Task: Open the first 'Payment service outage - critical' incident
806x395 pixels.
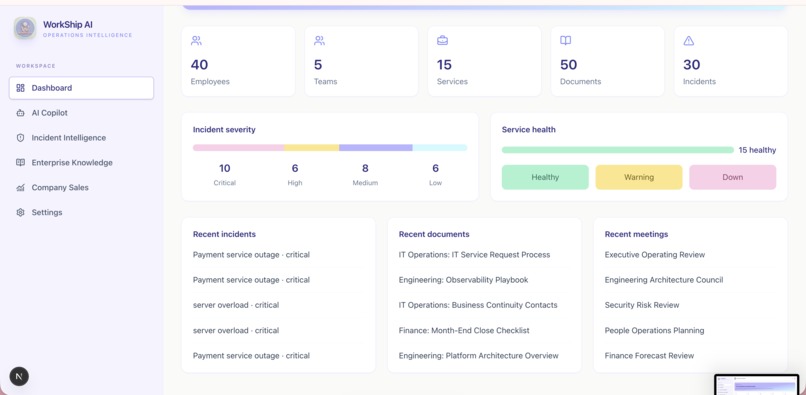Action: [251, 255]
